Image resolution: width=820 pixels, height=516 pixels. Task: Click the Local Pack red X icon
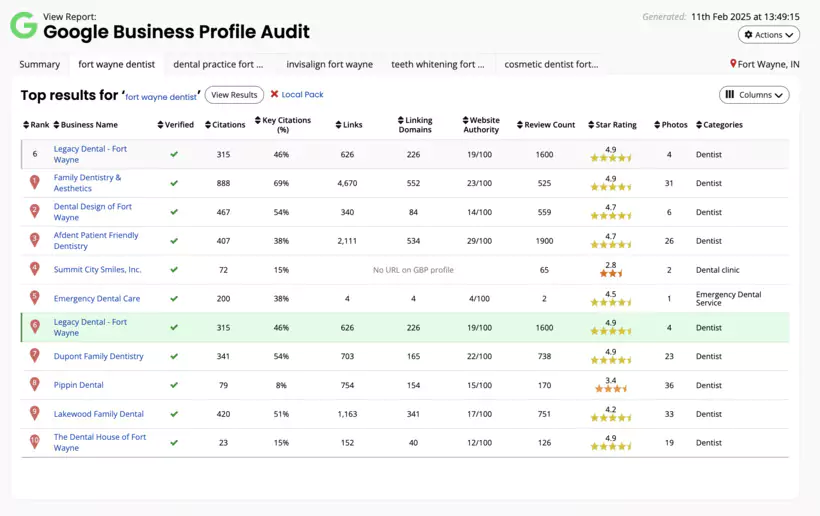point(274,94)
